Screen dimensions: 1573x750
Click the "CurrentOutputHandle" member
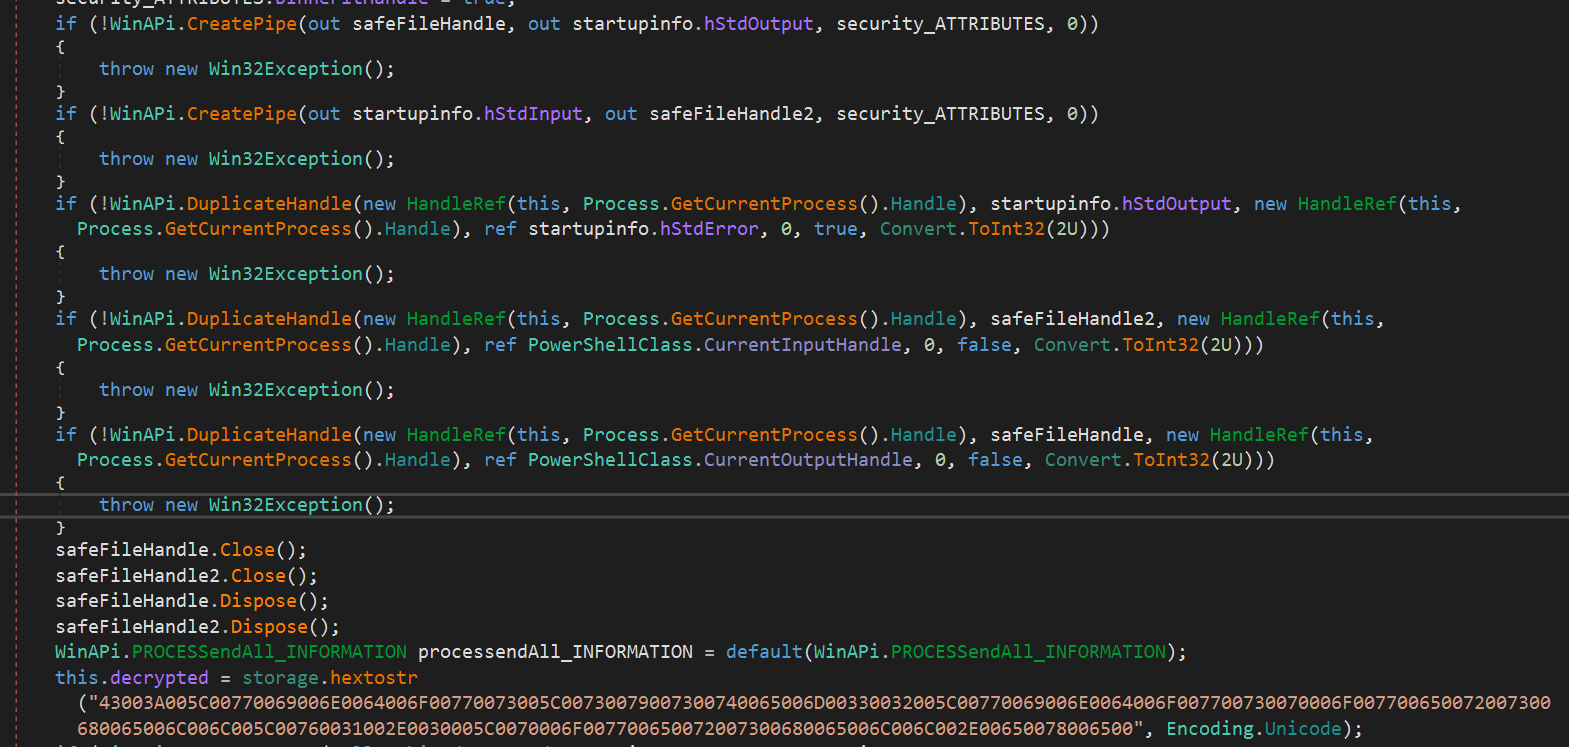[x=808, y=460]
